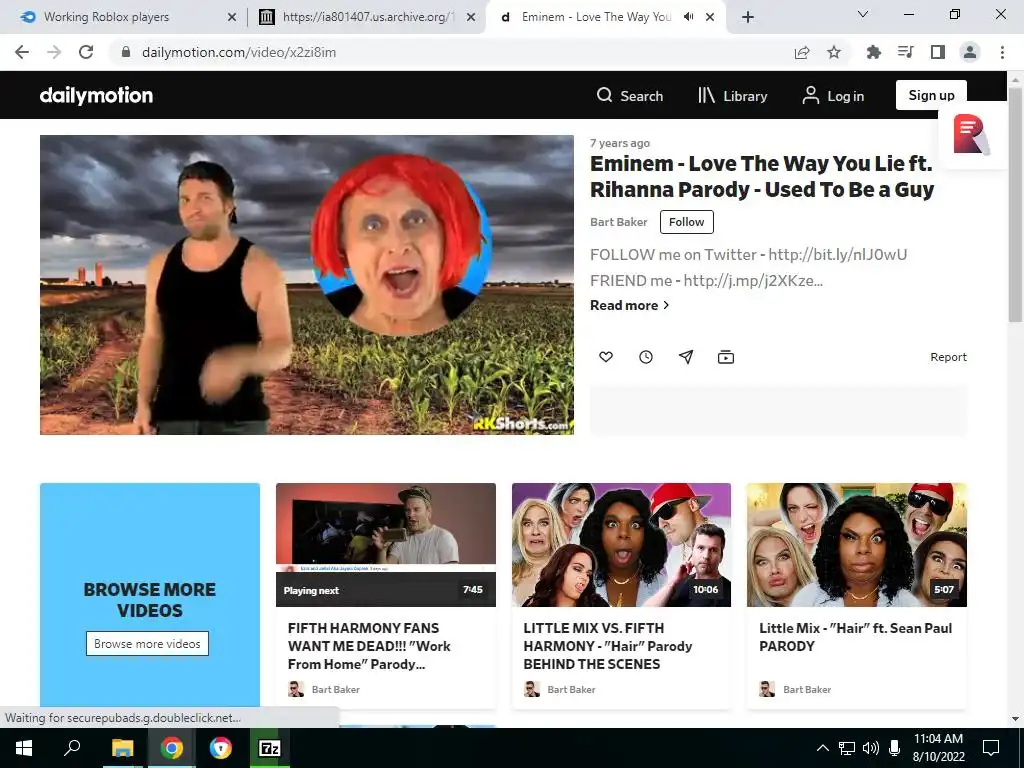Open the notification center icon

click(x=991, y=748)
